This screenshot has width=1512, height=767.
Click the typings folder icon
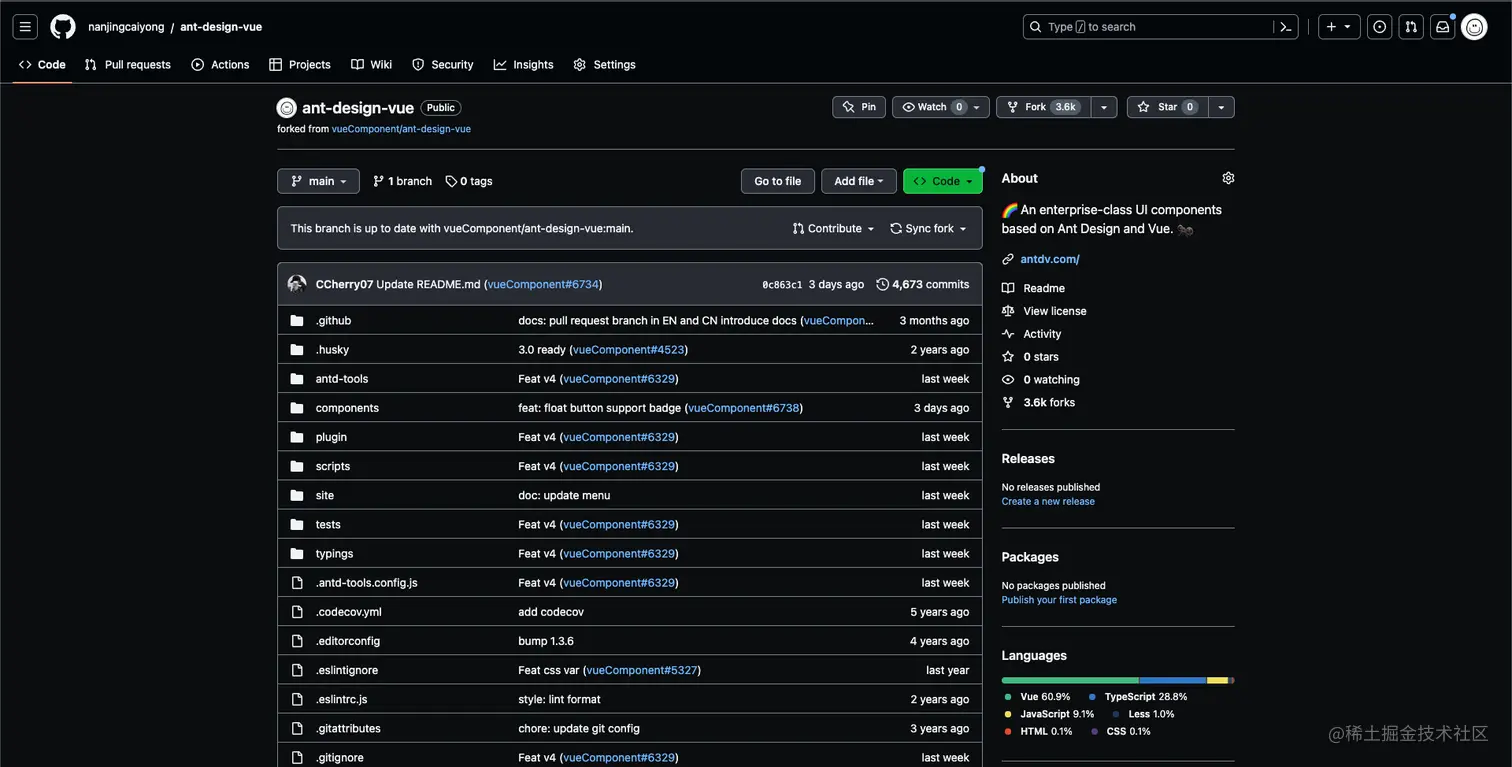coord(297,553)
